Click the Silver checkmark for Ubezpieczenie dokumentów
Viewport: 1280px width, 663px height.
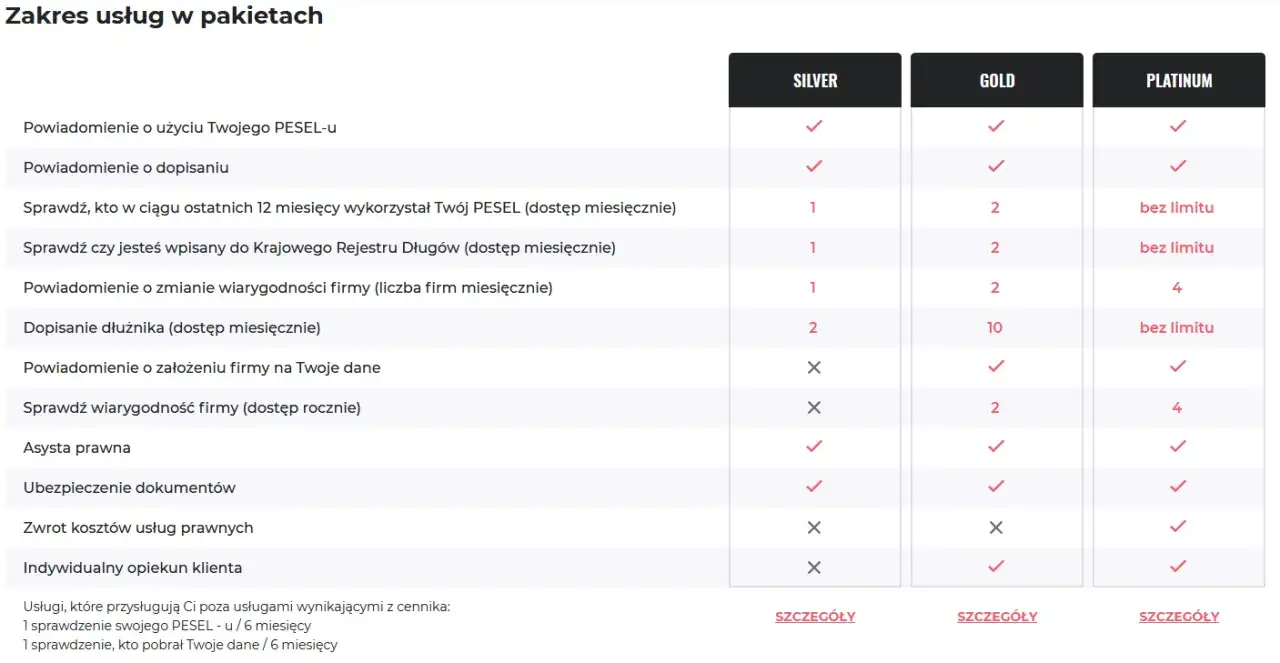point(814,487)
